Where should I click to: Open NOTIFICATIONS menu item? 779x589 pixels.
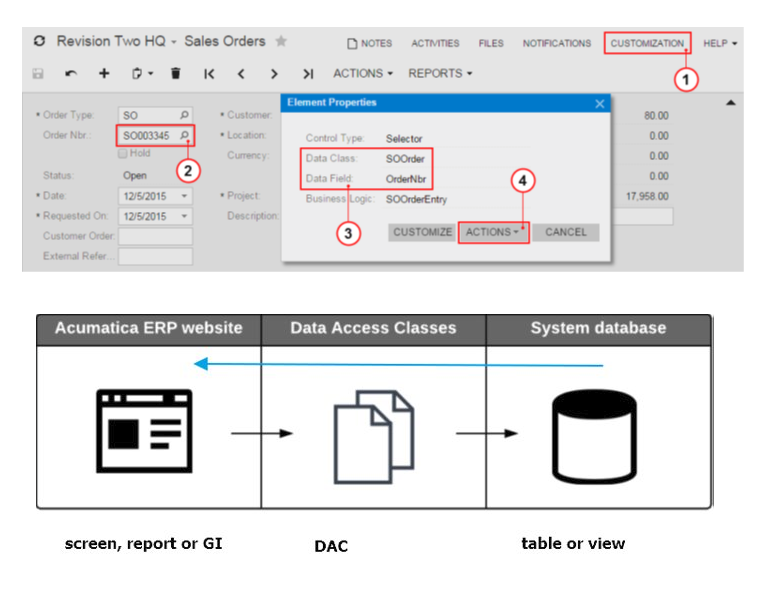(556, 44)
